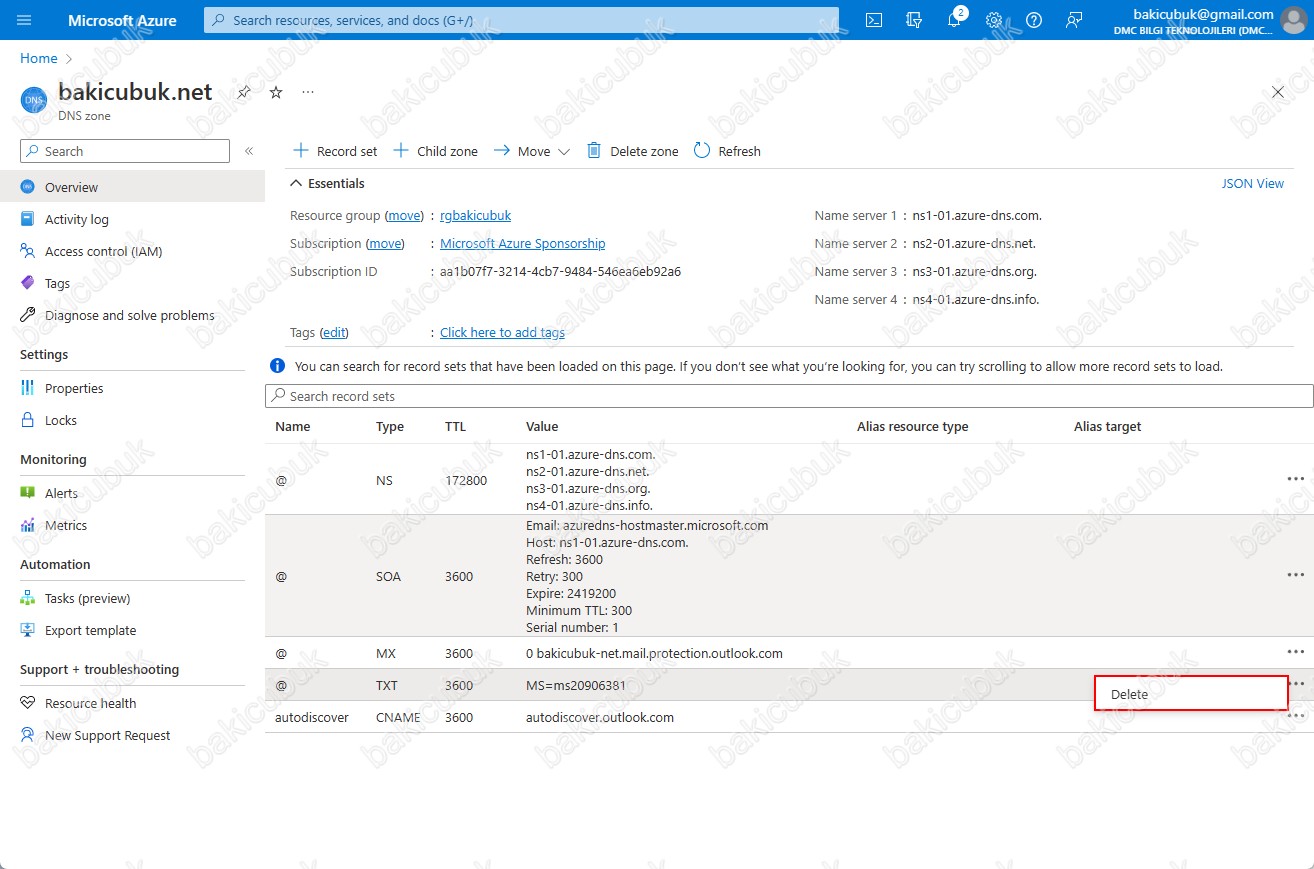Open the Azure portal hamburger menu
Viewport: 1314px width, 869px height.
click(25, 20)
